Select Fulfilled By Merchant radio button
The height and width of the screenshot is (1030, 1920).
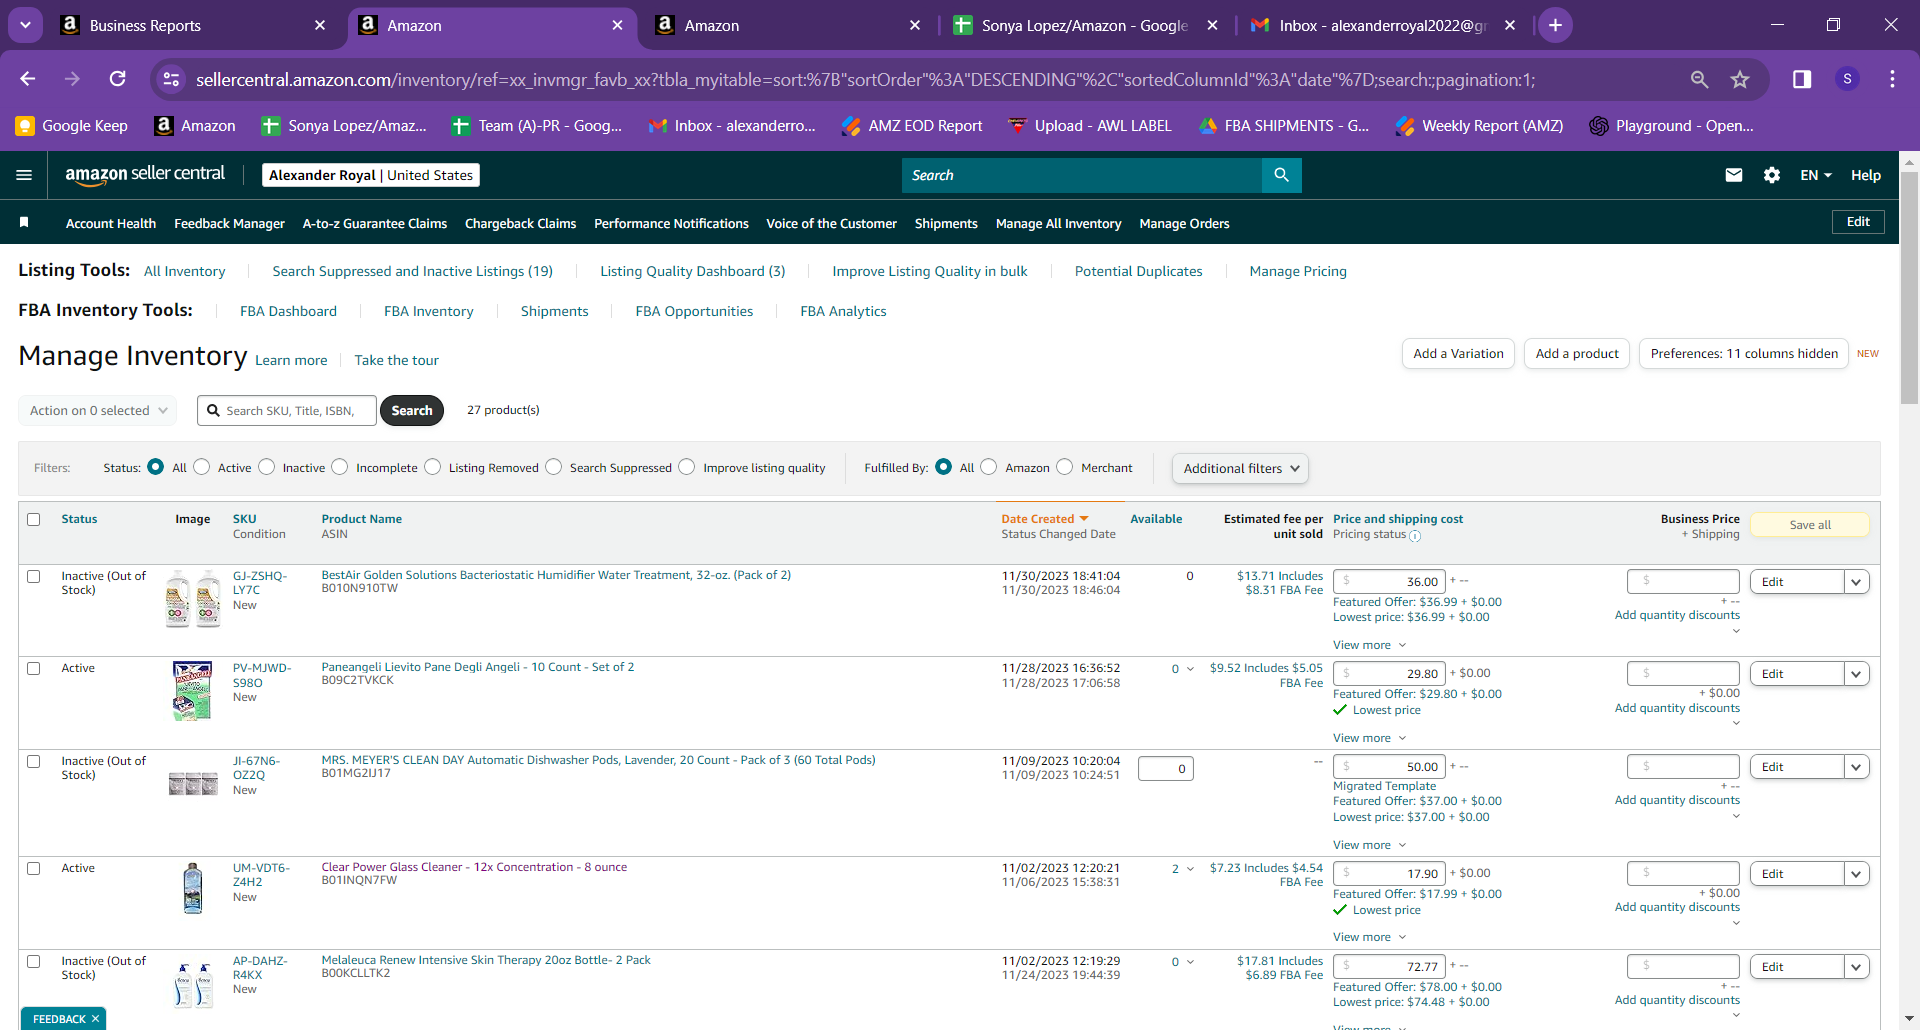(x=1065, y=467)
